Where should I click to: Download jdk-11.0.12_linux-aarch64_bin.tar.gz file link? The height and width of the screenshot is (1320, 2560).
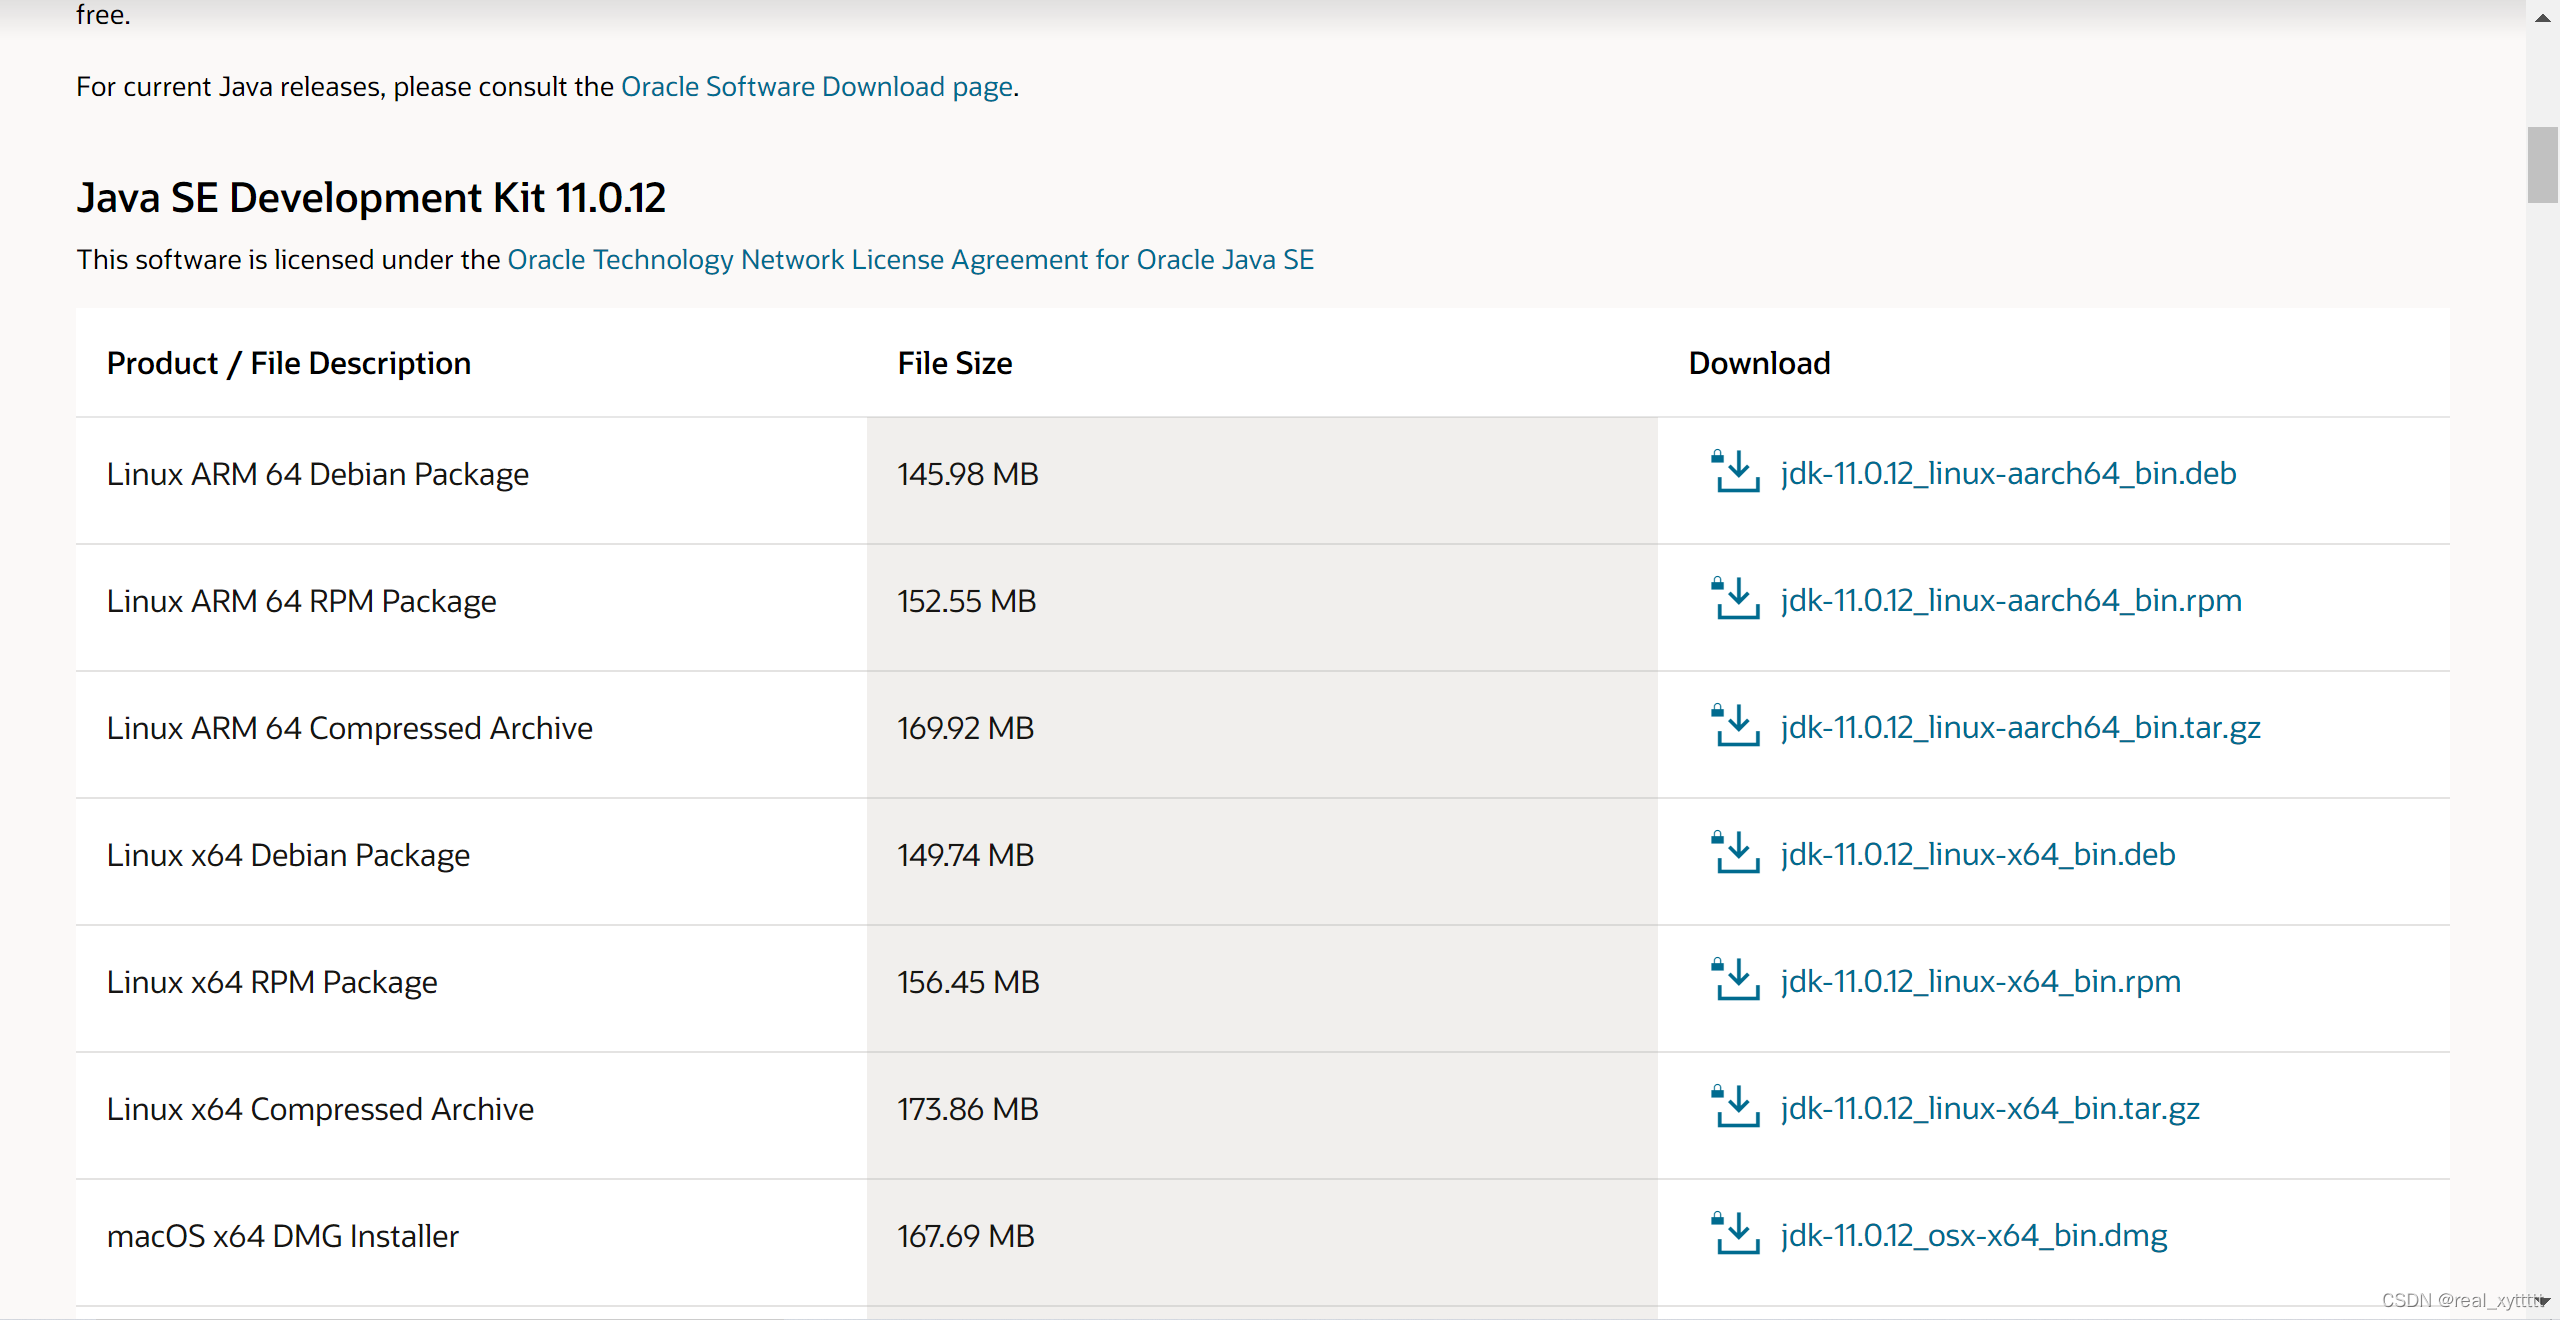pos(2020,727)
